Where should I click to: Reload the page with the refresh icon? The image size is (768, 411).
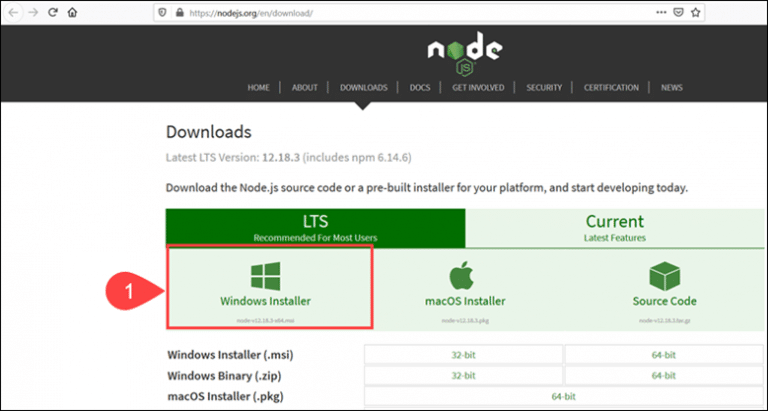pyautogui.click(x=53, y=13)
